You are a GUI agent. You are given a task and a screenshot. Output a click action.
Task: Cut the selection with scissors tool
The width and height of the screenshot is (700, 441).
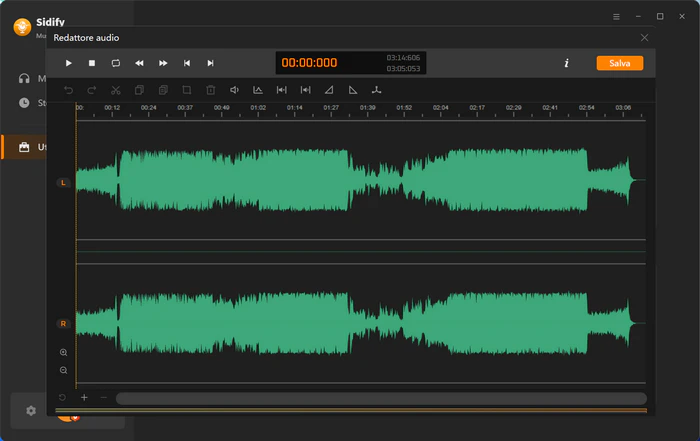coord(116,90)
